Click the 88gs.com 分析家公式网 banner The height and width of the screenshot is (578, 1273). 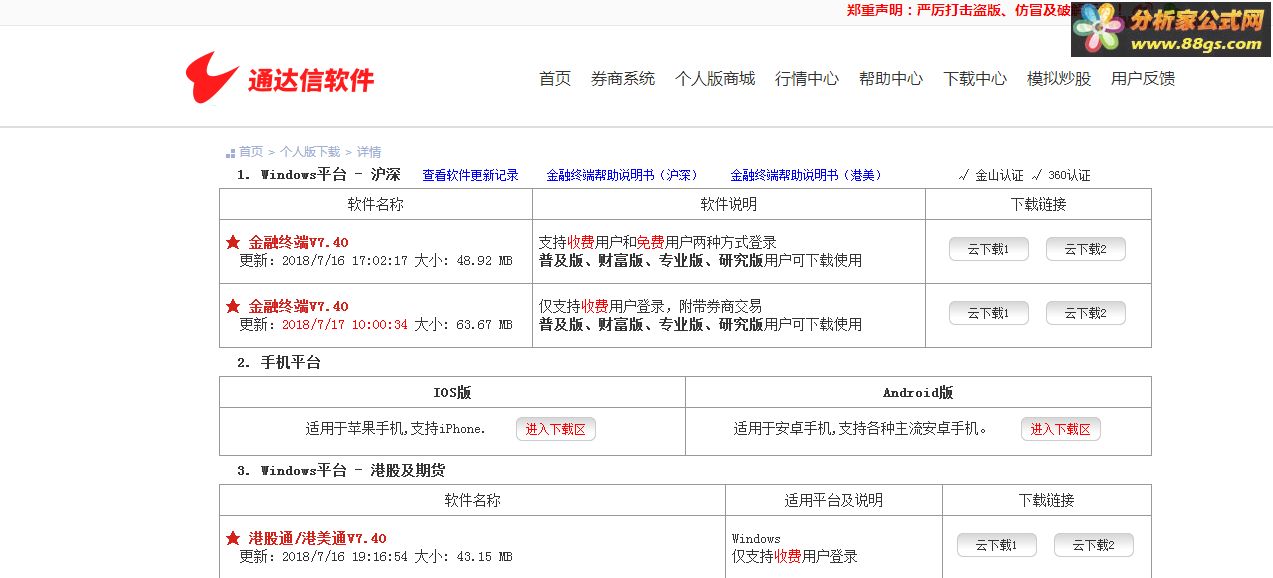click(1170, 29)
